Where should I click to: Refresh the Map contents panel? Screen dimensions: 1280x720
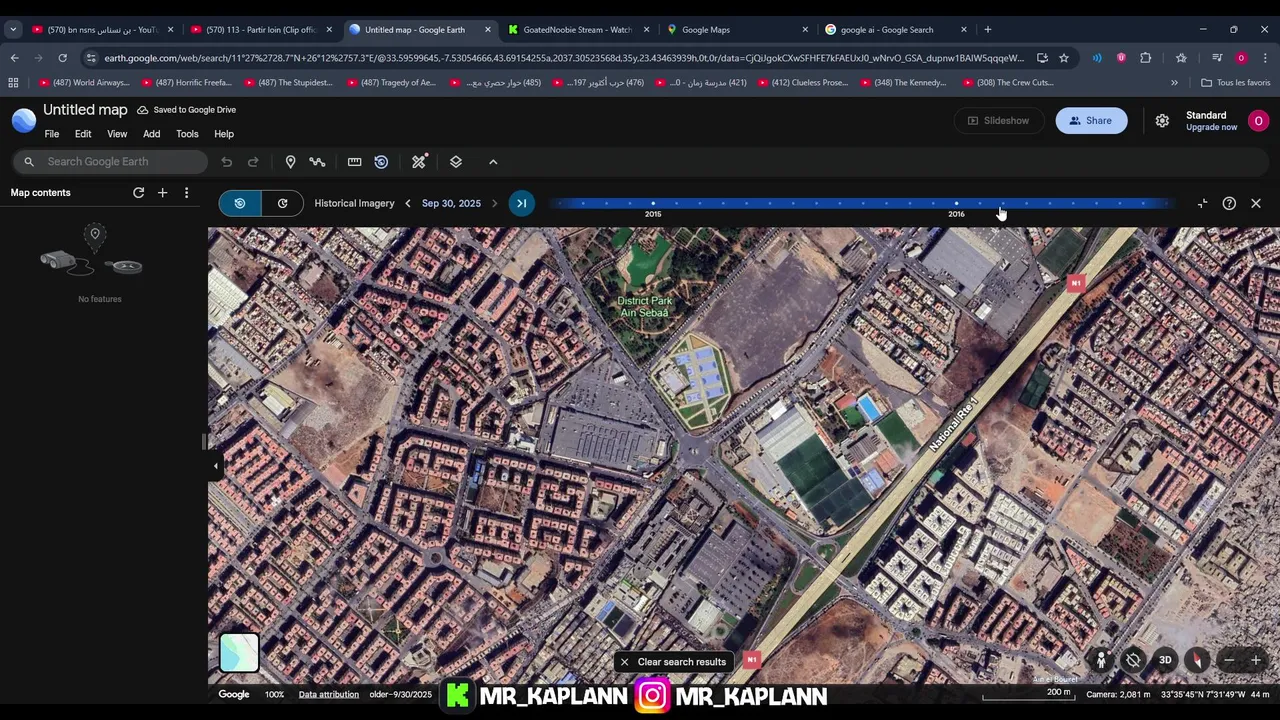[x=139, y=193]
